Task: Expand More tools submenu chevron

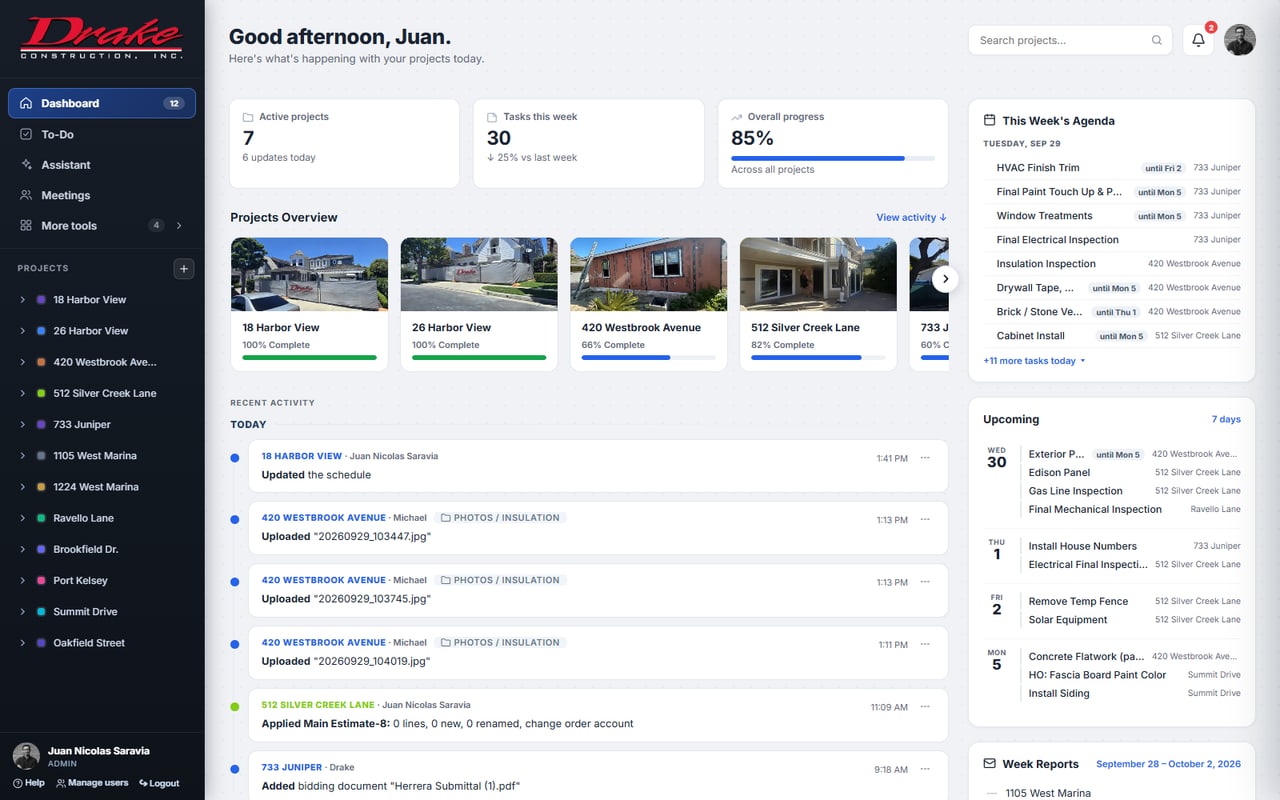Action: [x=179, y=226]
